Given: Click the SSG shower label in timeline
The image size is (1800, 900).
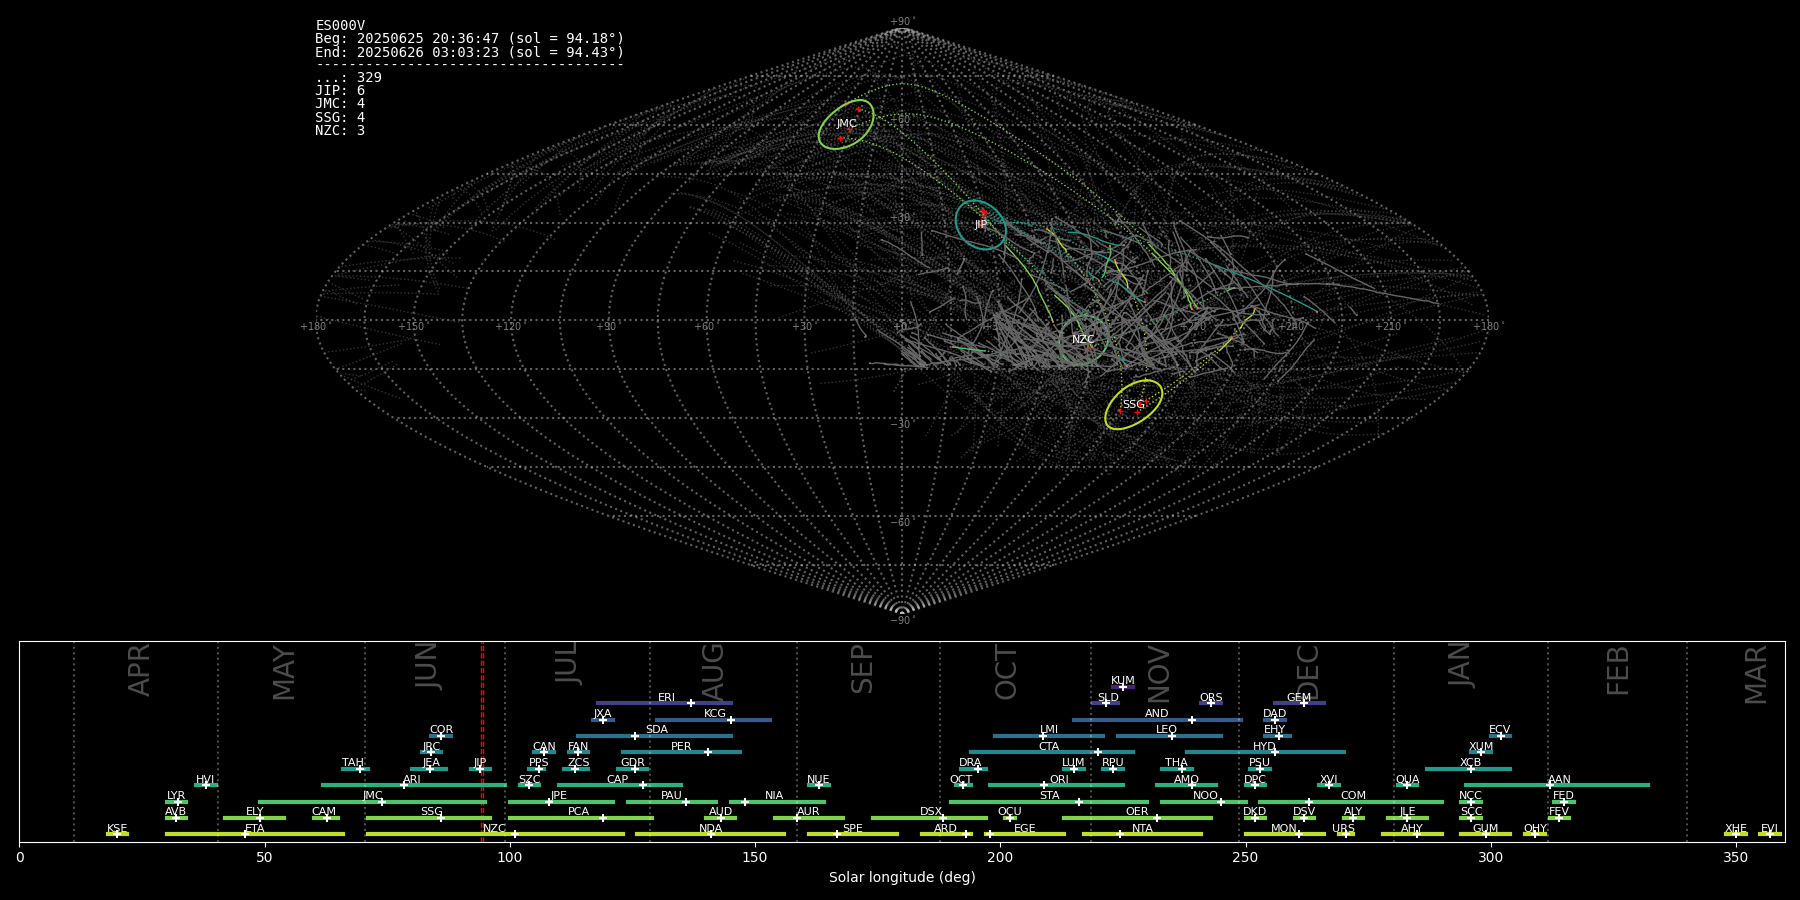Looking at the screenshot, I should 432,812.
